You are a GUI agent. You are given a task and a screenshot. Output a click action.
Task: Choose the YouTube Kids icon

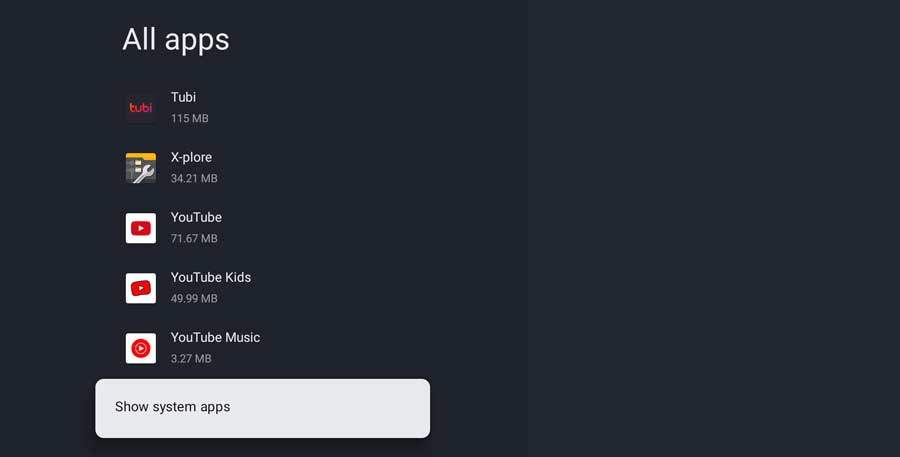(141, 288)
